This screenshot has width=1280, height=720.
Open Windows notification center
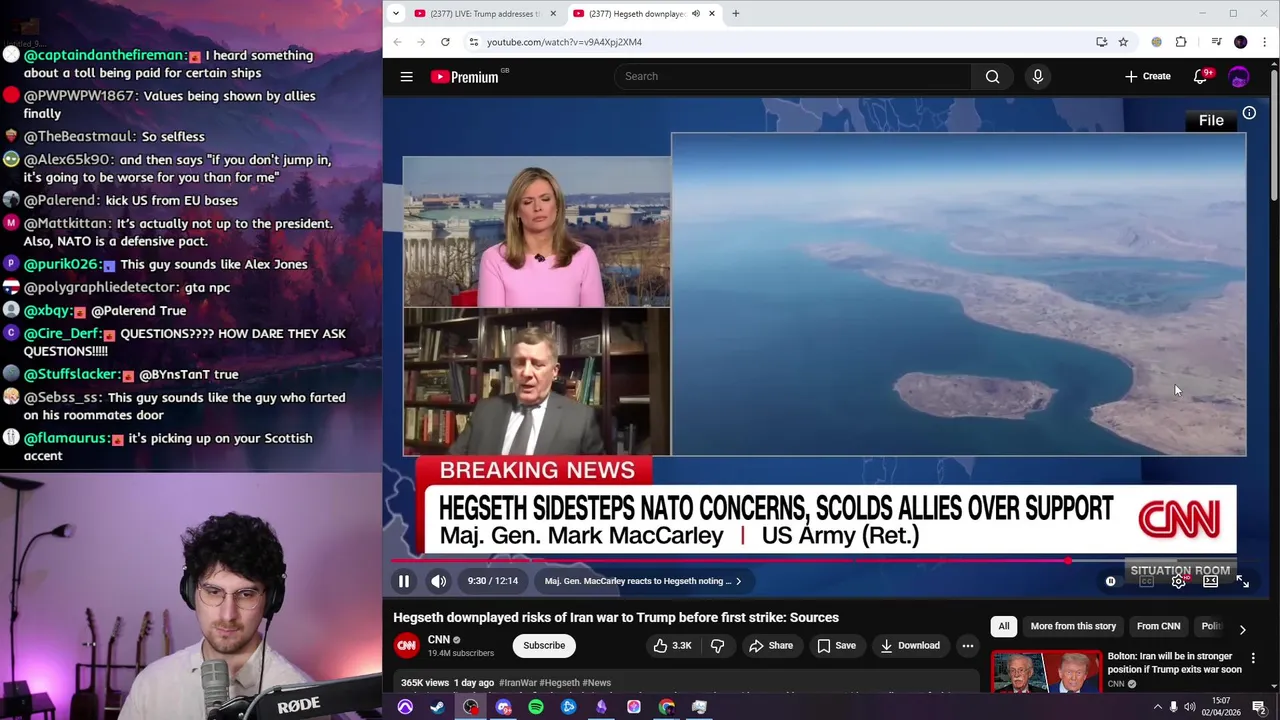tap(1259, 707)
